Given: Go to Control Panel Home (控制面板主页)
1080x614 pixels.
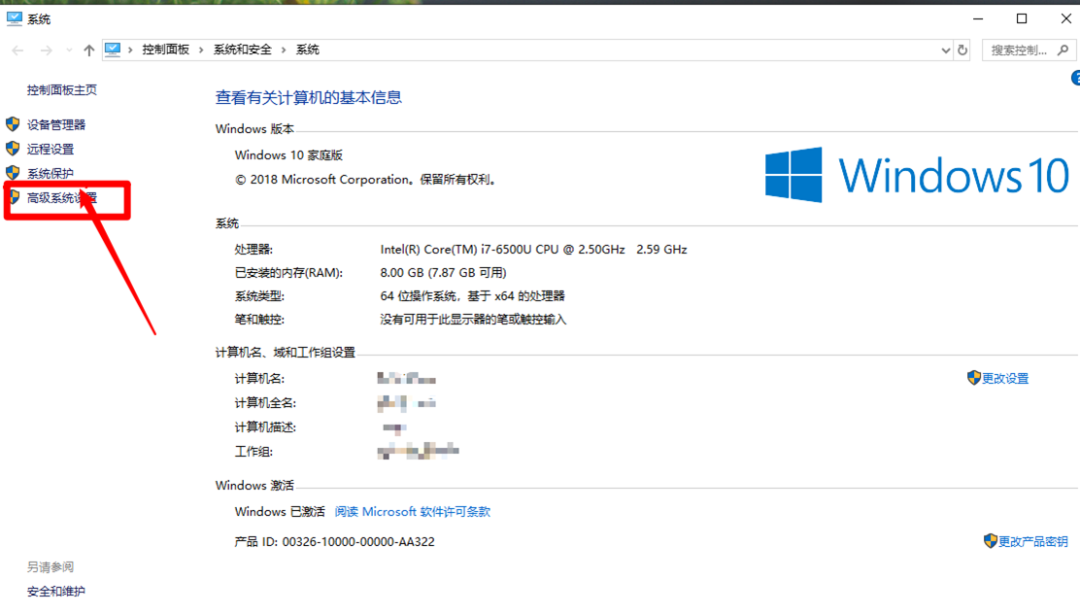Looking at the screenshot, I should (62, 90).
